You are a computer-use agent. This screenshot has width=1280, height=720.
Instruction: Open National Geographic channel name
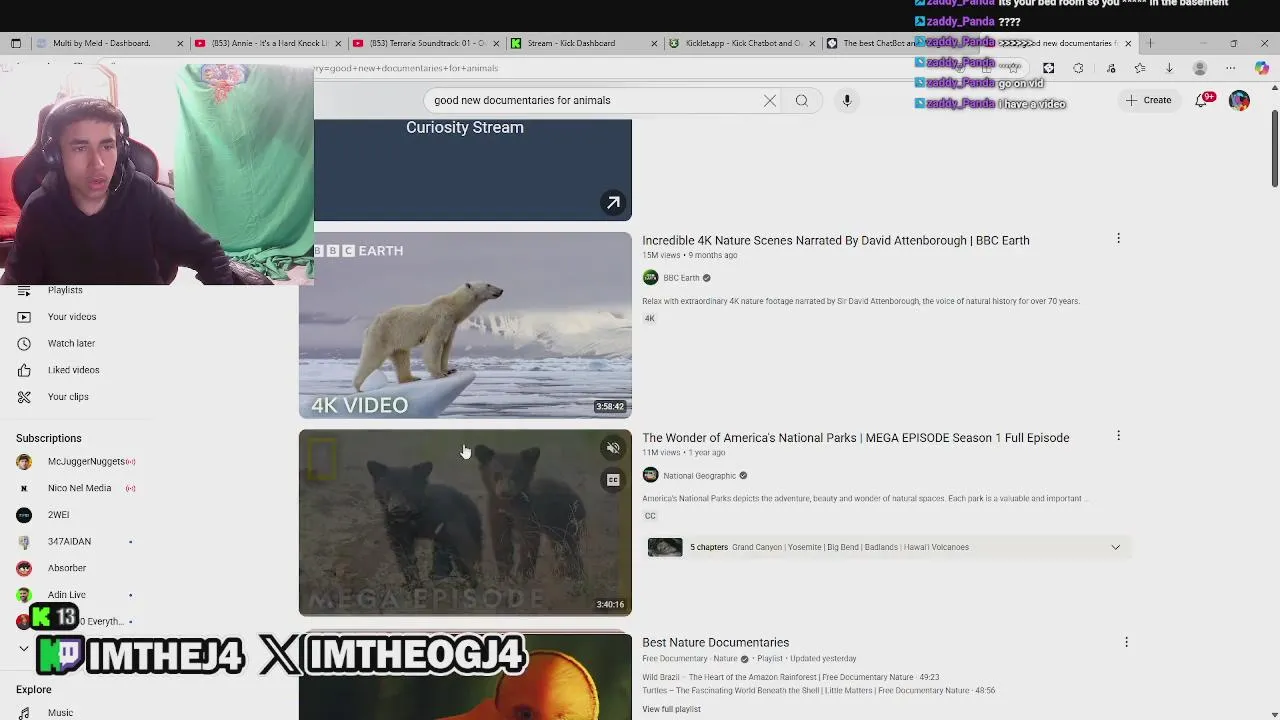[x=699, y=476]
